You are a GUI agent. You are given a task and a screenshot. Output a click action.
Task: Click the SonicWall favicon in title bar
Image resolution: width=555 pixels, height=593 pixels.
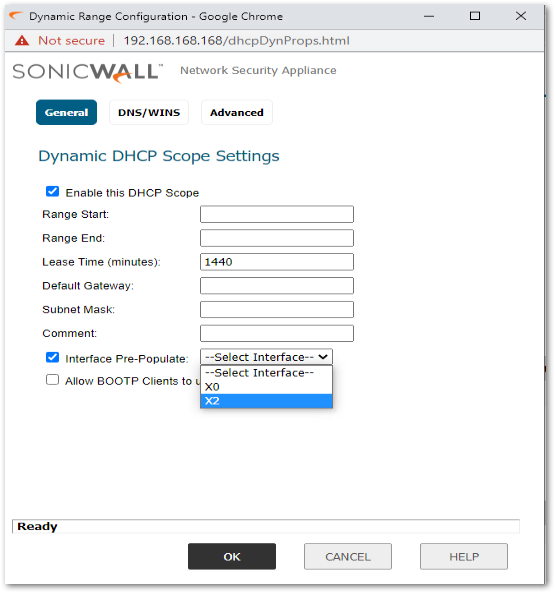tap(16, 16)
